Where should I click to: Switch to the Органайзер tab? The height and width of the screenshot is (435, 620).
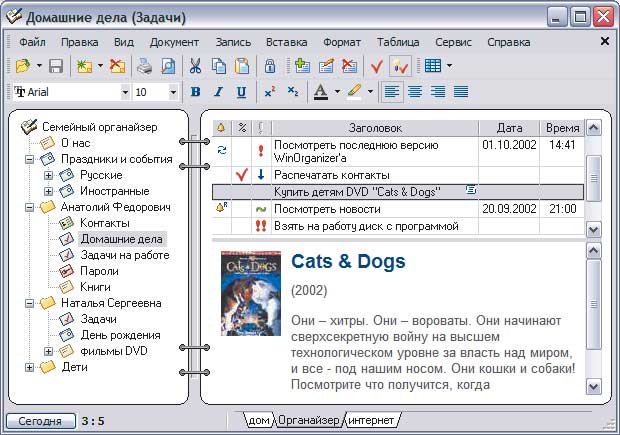point(308,420)
